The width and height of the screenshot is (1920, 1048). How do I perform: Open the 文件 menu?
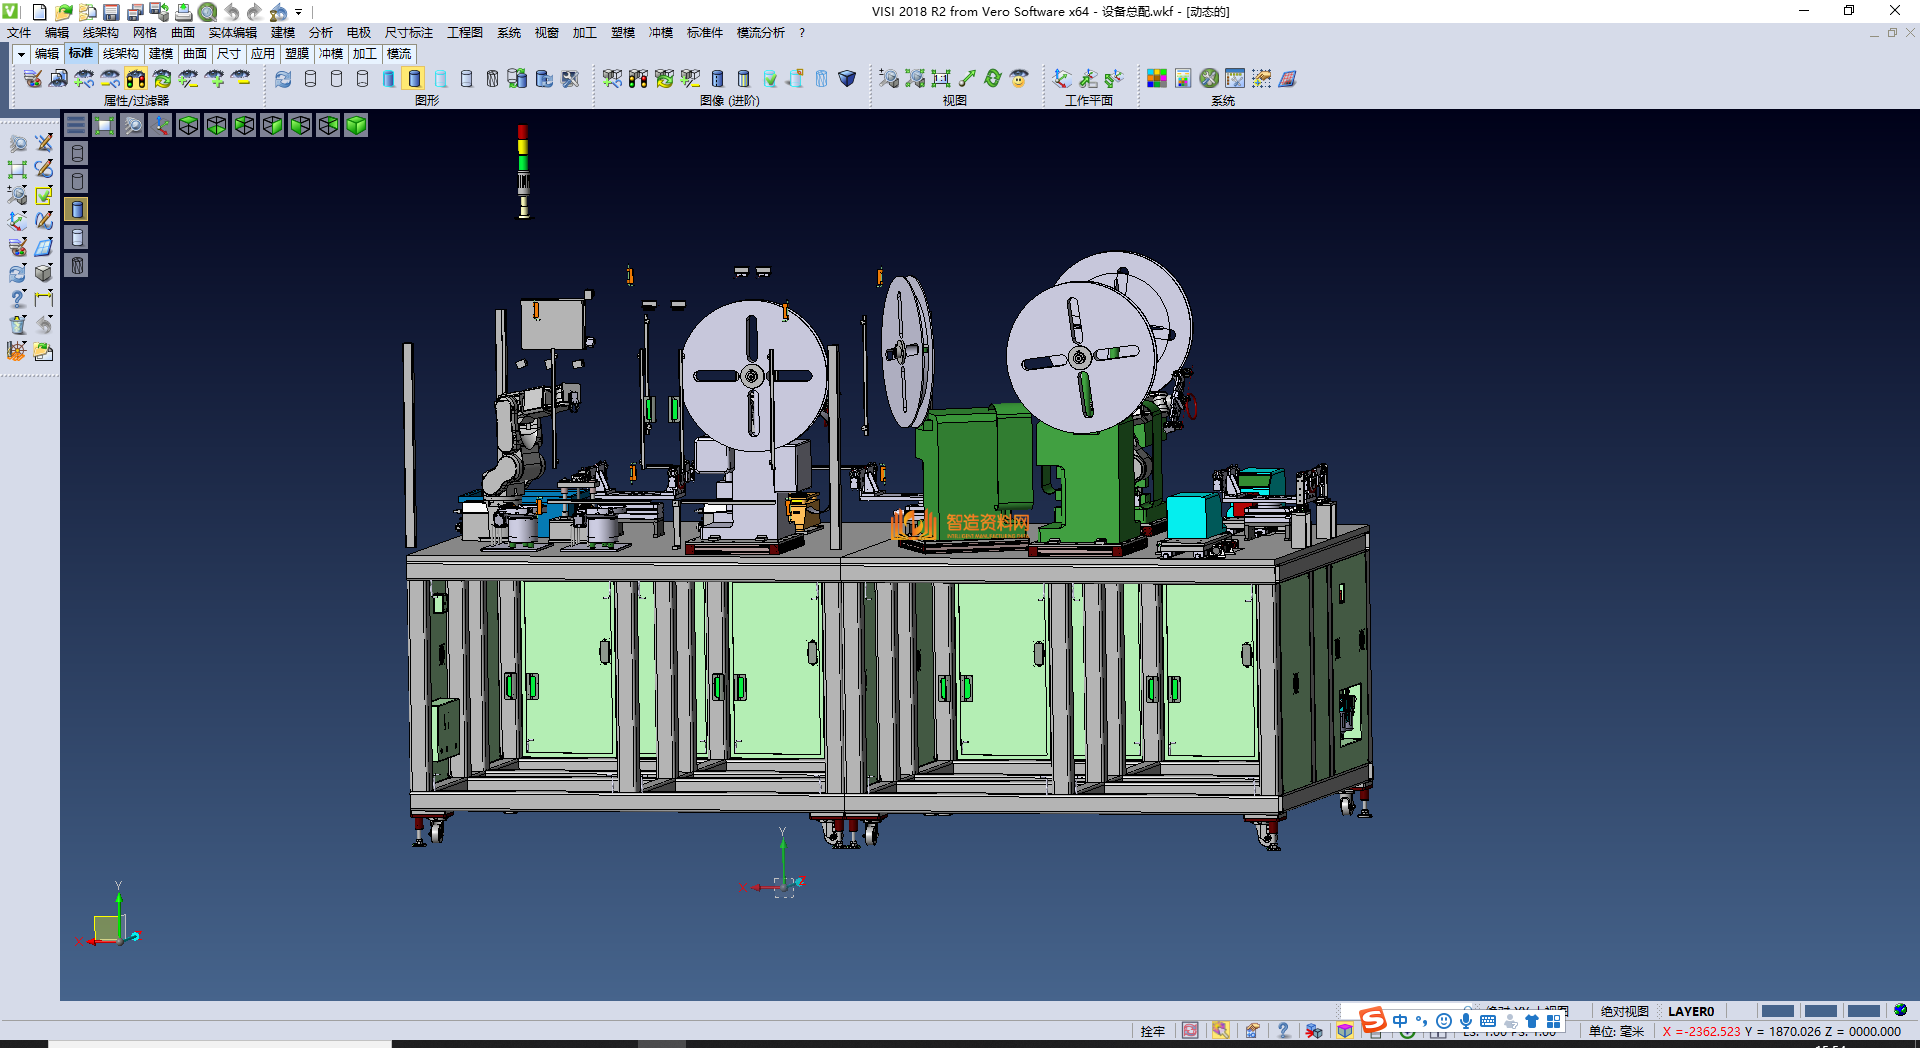pos(19,33)
